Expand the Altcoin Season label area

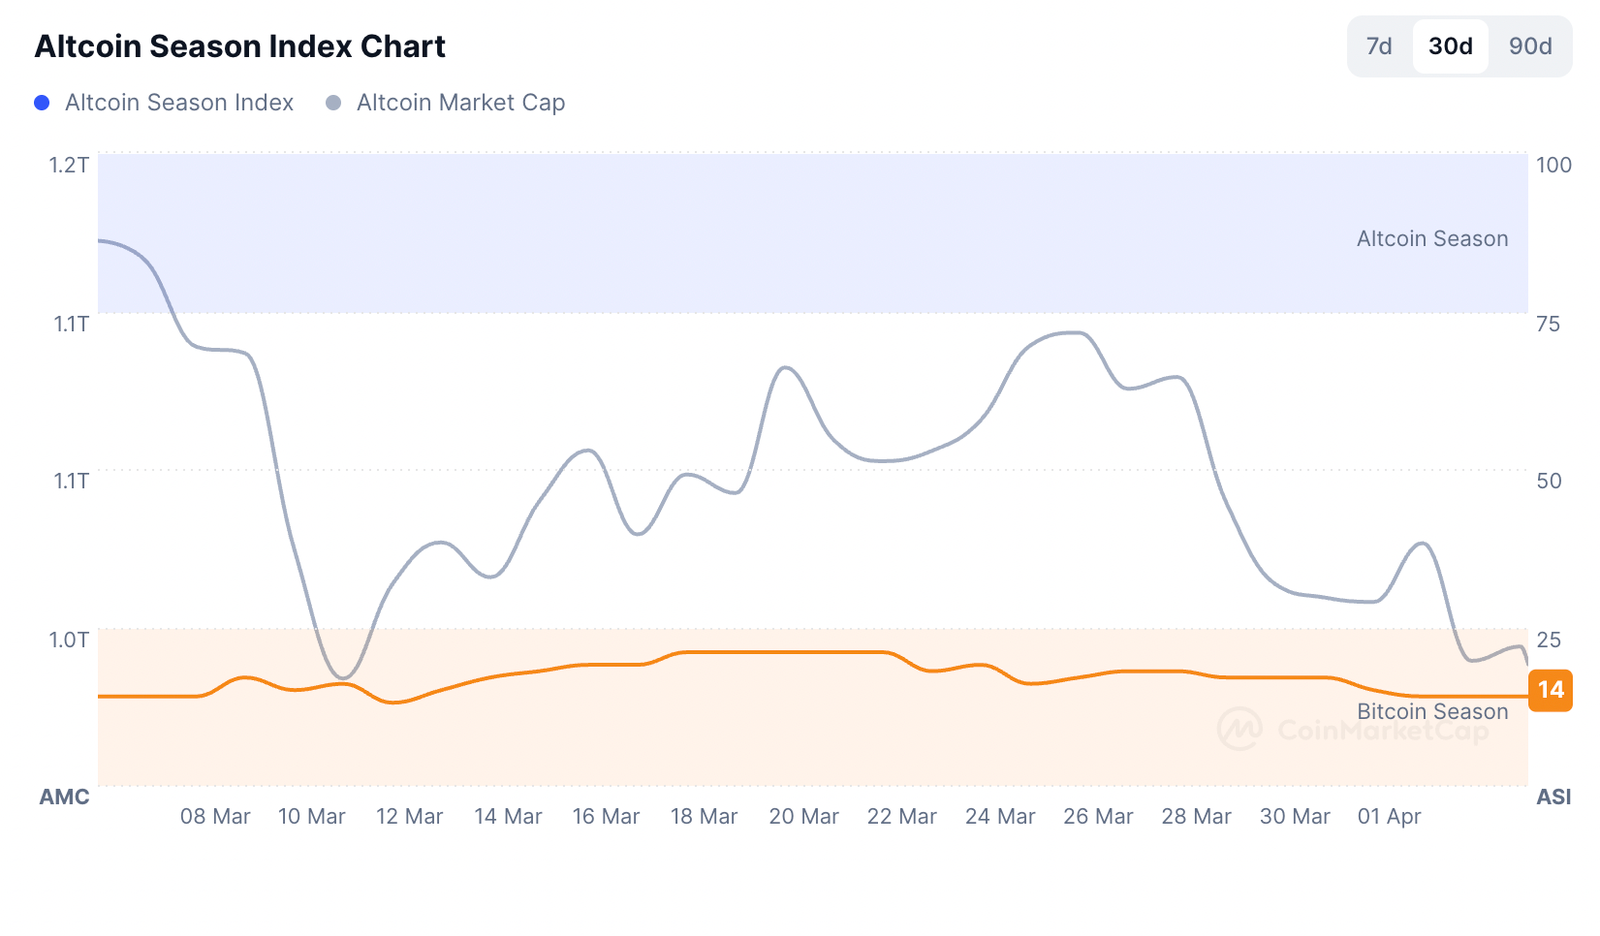point(1433,238)
